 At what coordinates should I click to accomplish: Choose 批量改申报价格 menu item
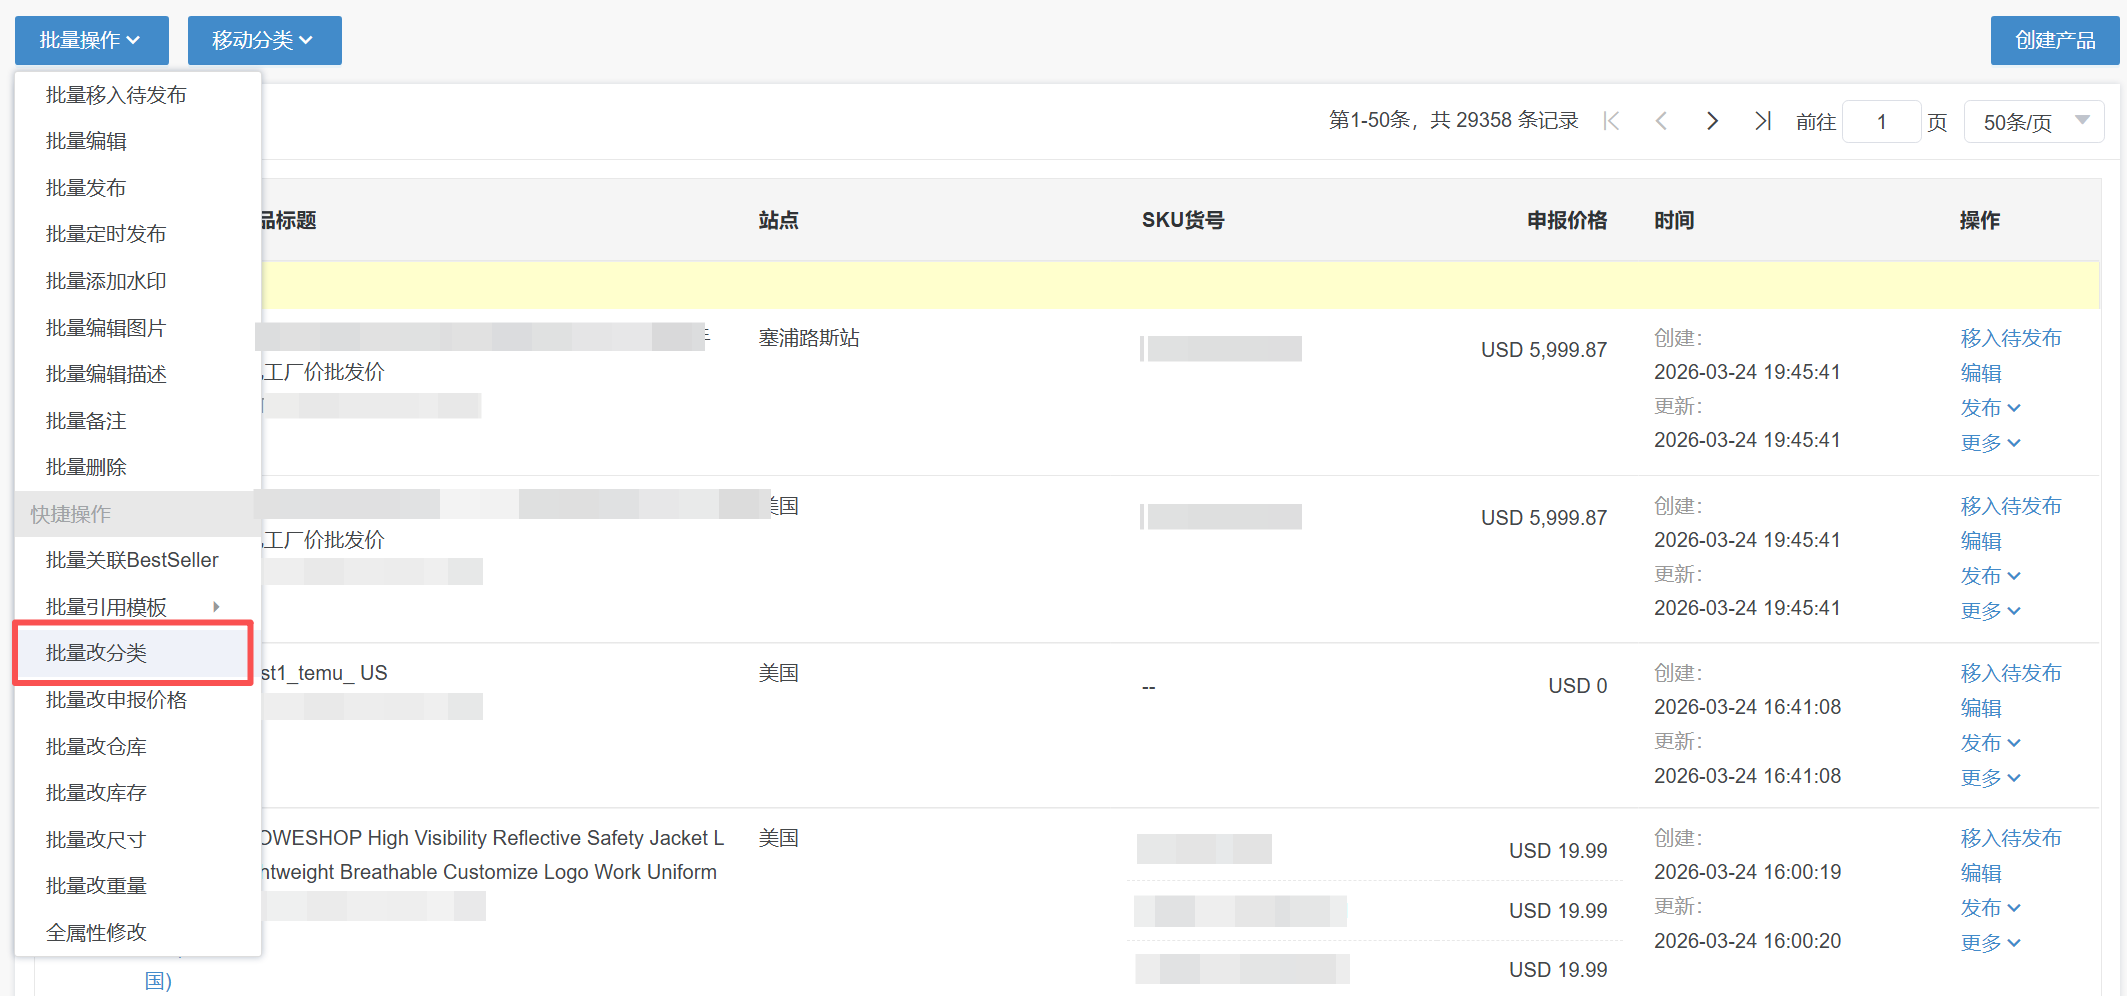click(x=116, y=700)
